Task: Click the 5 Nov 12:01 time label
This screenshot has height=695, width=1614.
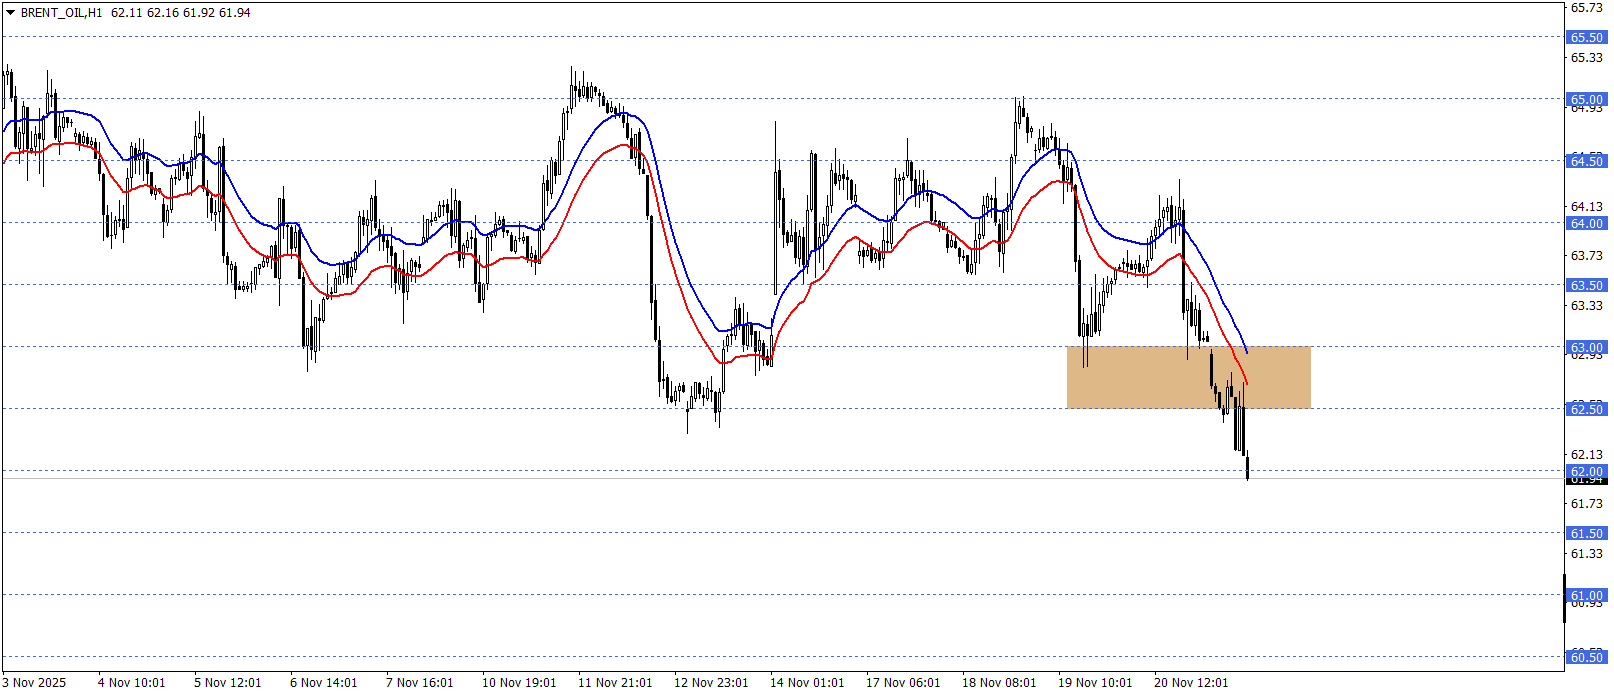Action: (227, 683)
